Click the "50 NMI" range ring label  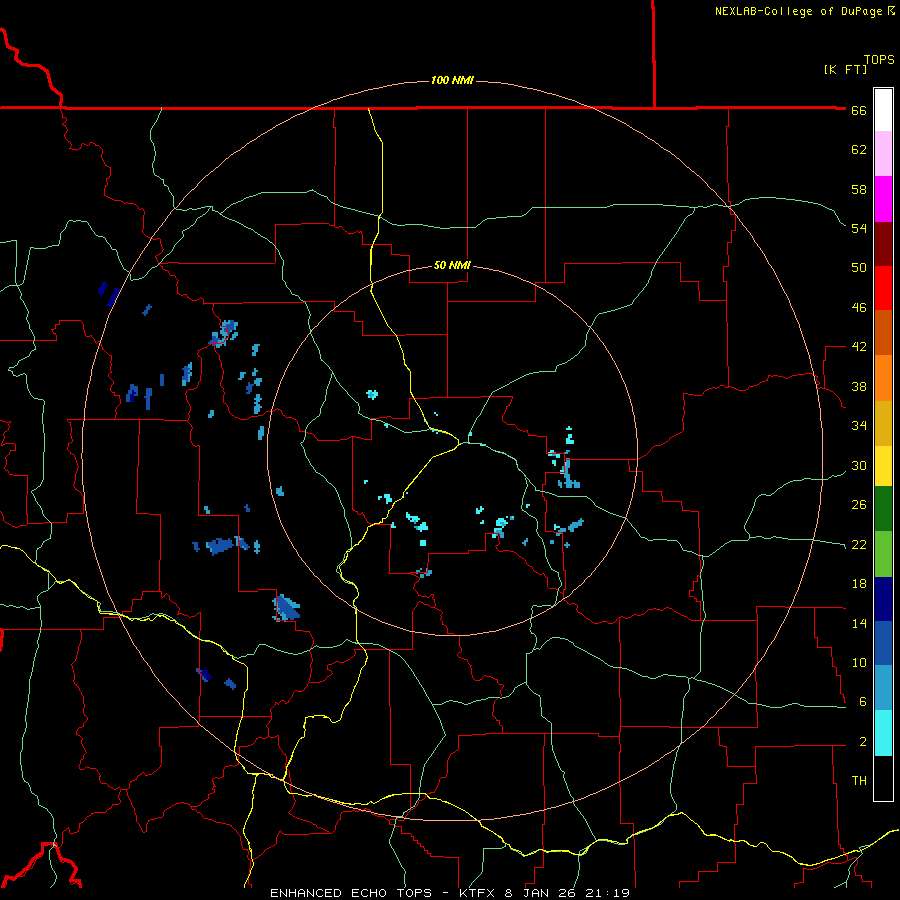[452, 265]
